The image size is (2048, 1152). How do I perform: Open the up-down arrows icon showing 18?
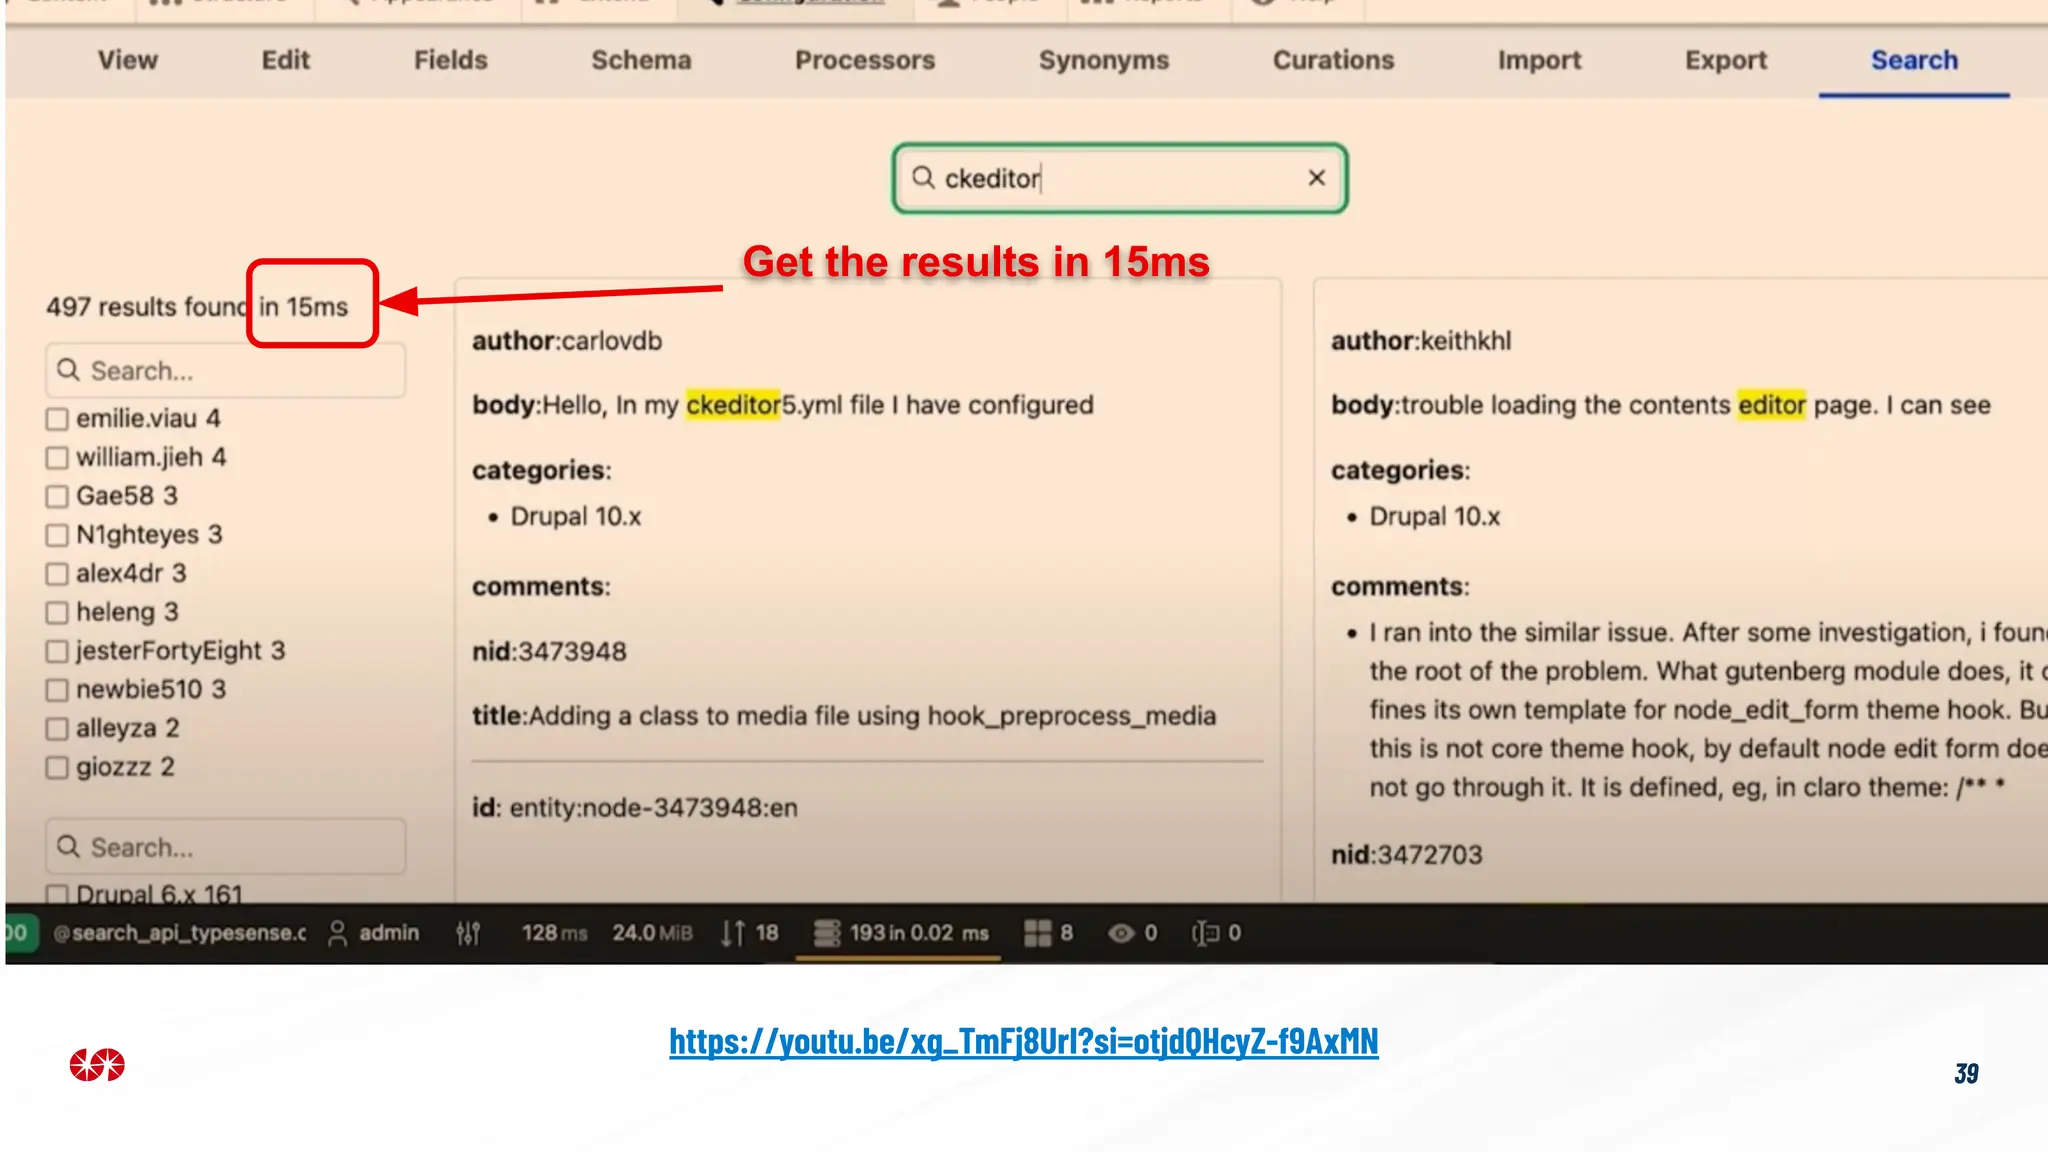[733, 933]
